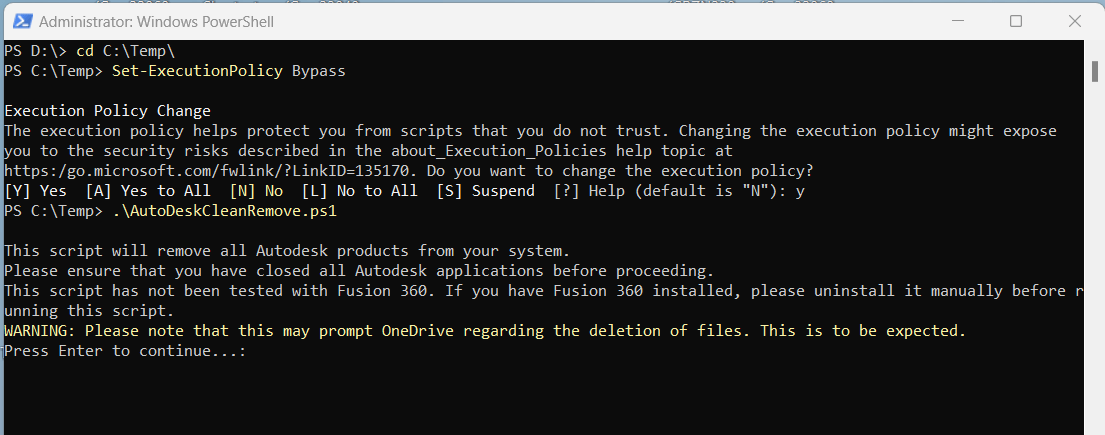1105x435 pixels.
Task: Click the 'Press Enter to continue...:' prompt line
Action: pos(125,350)
